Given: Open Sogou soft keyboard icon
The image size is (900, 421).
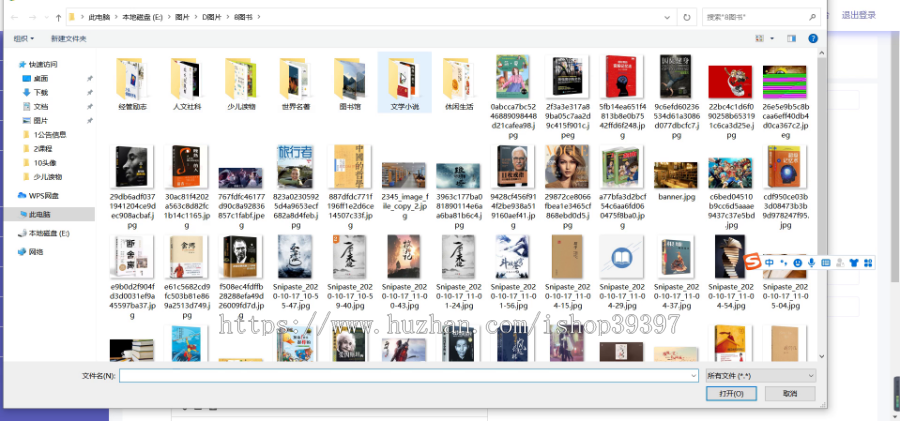Looking at the screenshot, I should tap(825, 262).
